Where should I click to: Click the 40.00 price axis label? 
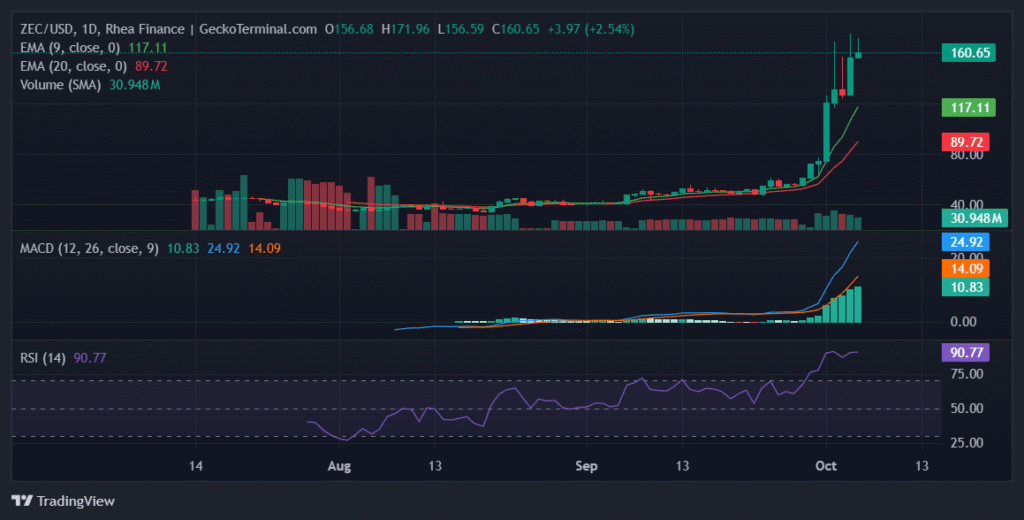[967, 204]
